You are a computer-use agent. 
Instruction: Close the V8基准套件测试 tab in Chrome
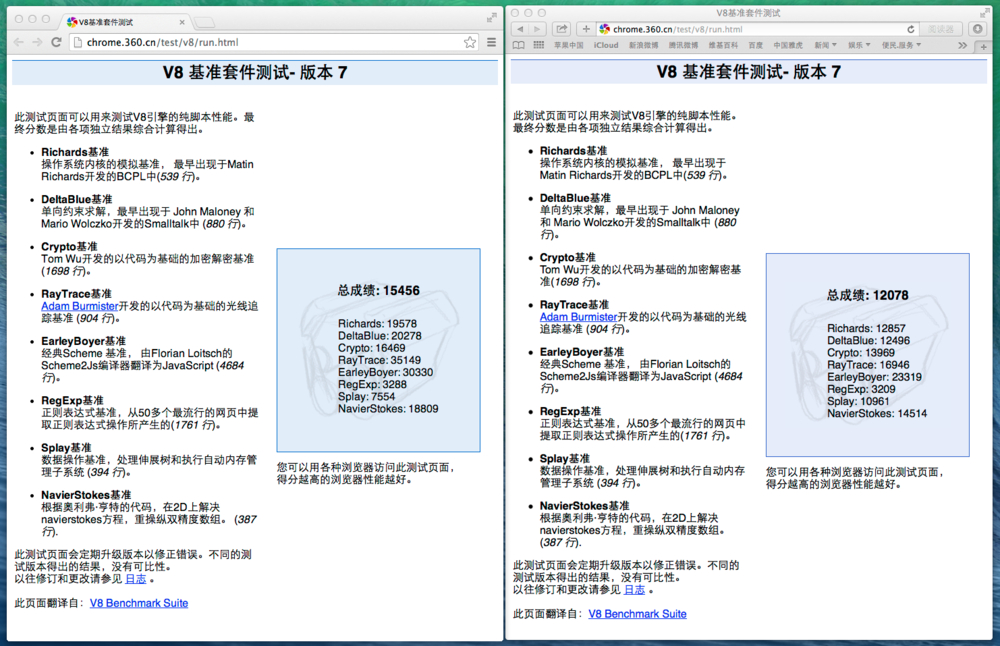click(182, 22)
